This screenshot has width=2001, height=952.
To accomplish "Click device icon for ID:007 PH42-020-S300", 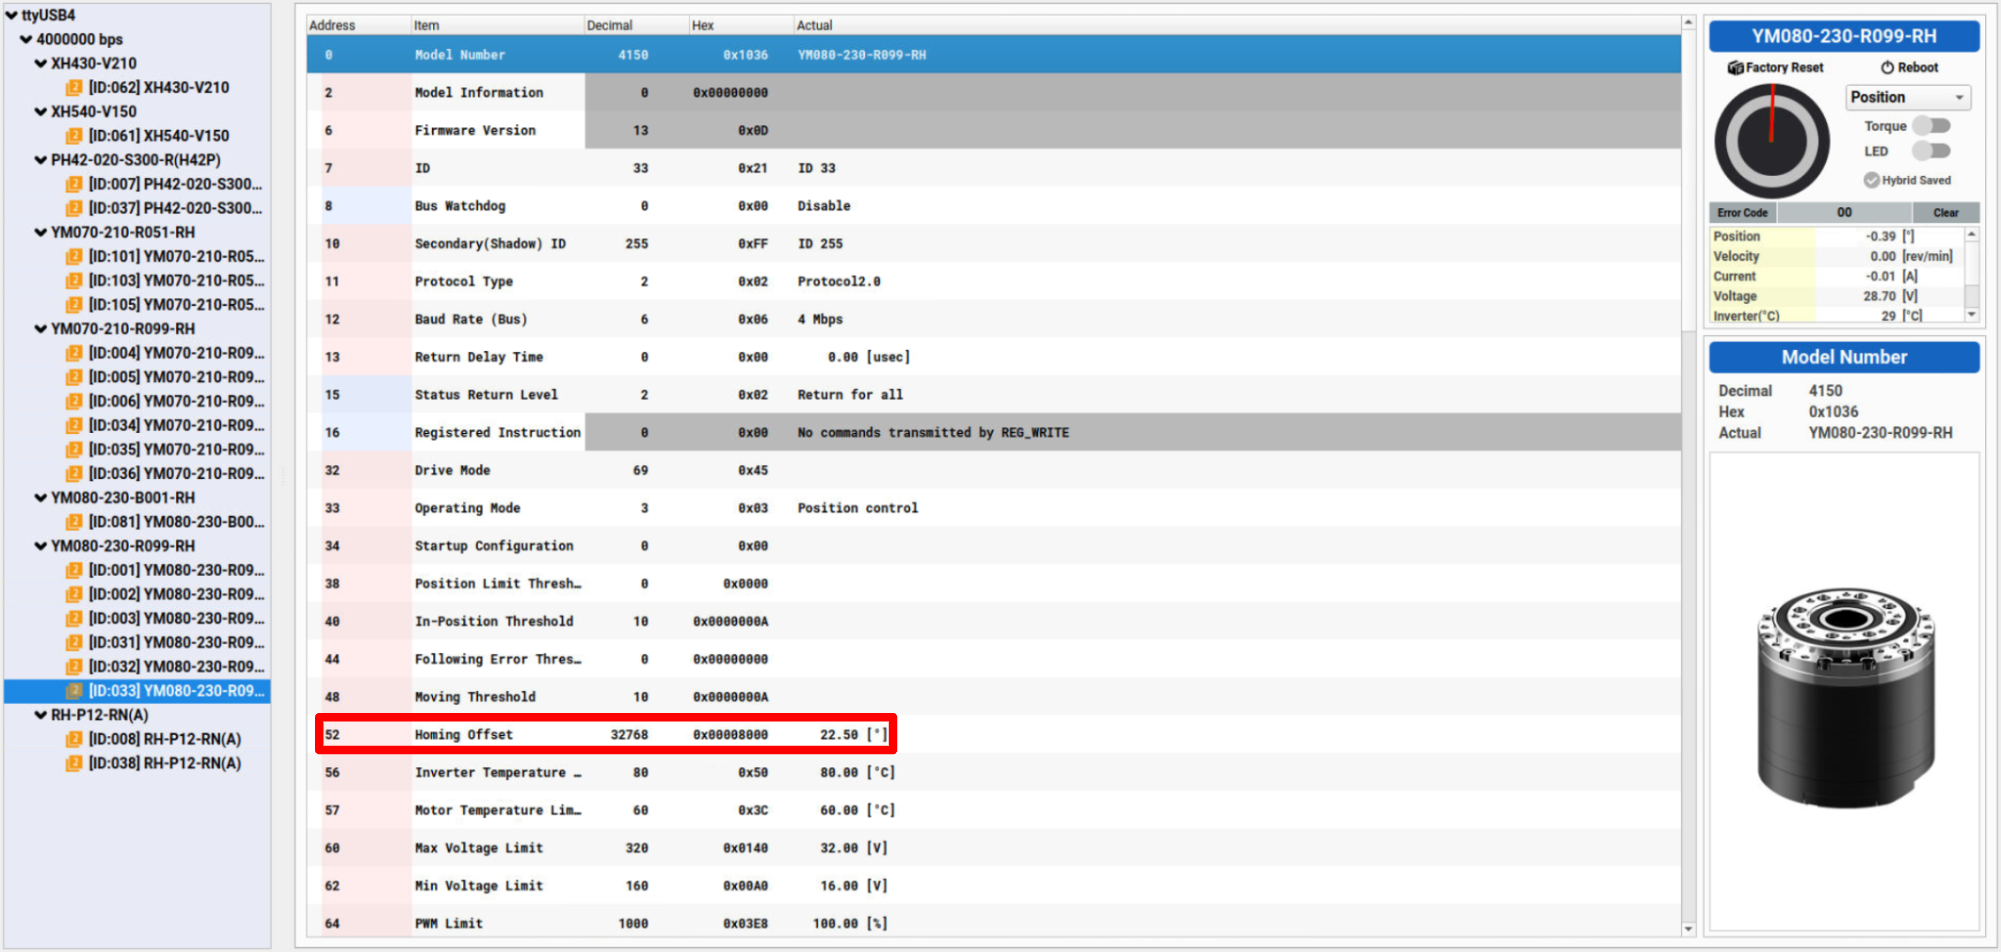I will 74,184.
